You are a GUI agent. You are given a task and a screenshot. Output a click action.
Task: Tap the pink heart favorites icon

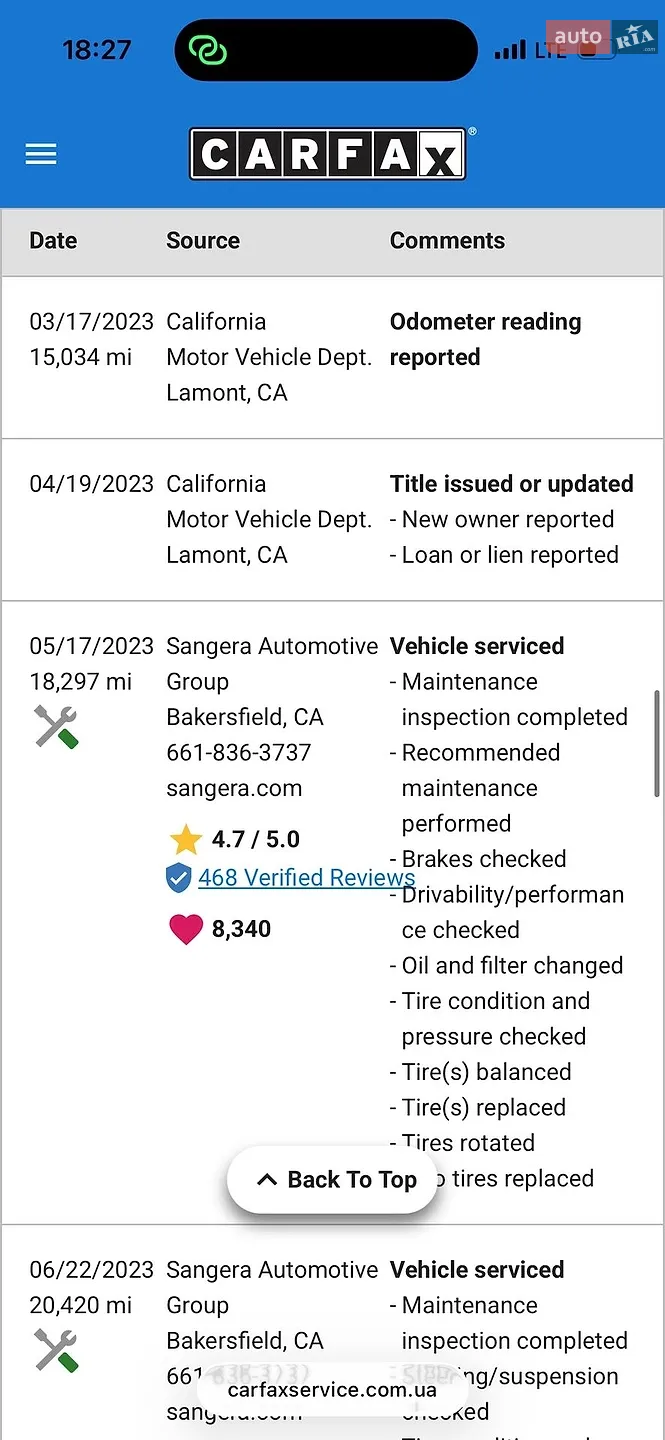tap(186, 929)
